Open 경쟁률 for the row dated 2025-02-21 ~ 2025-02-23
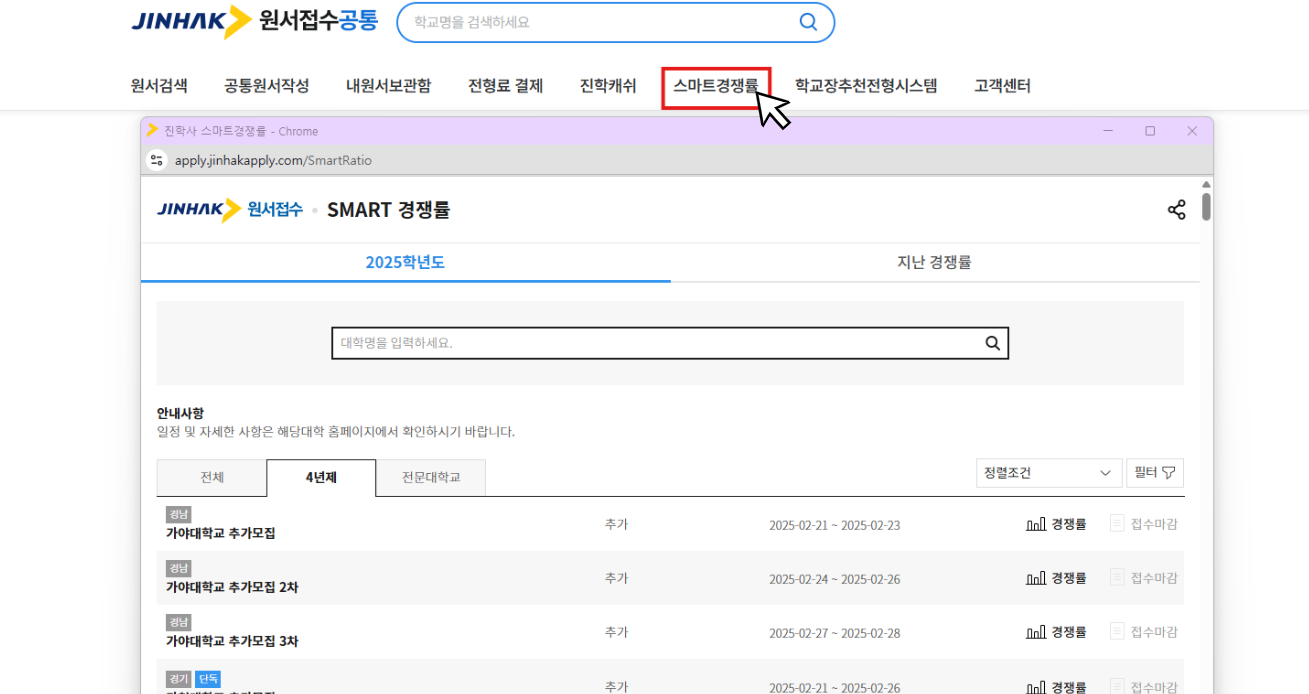 (1056, 523)
